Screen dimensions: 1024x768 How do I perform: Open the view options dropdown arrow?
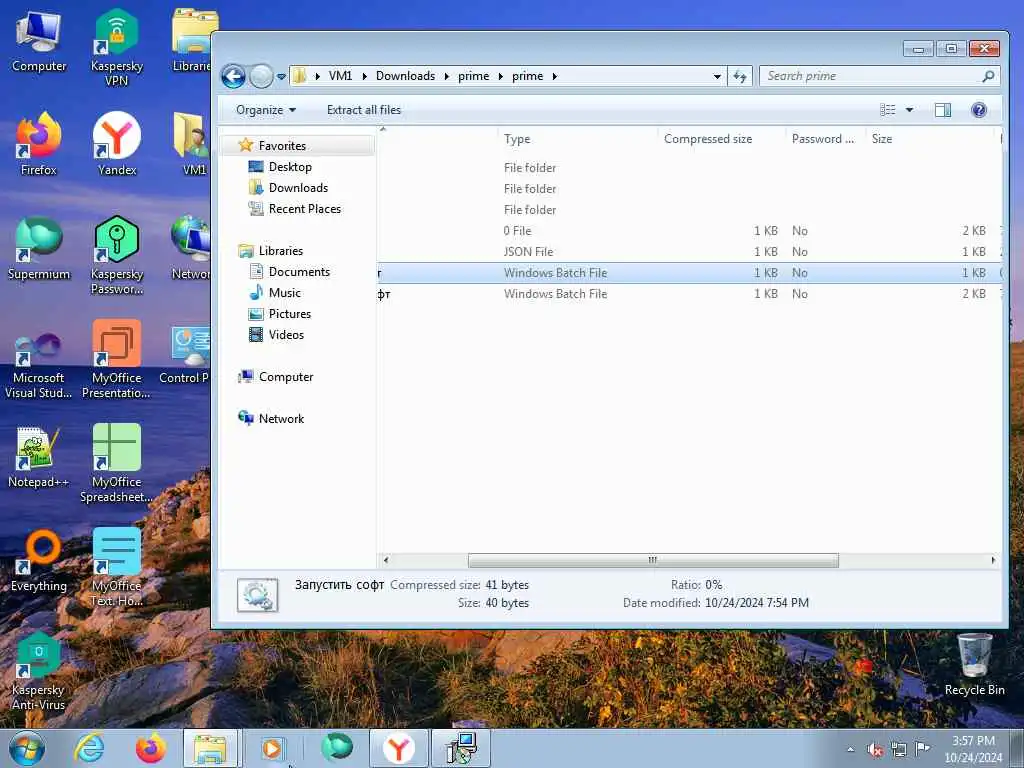click(909, 110)
